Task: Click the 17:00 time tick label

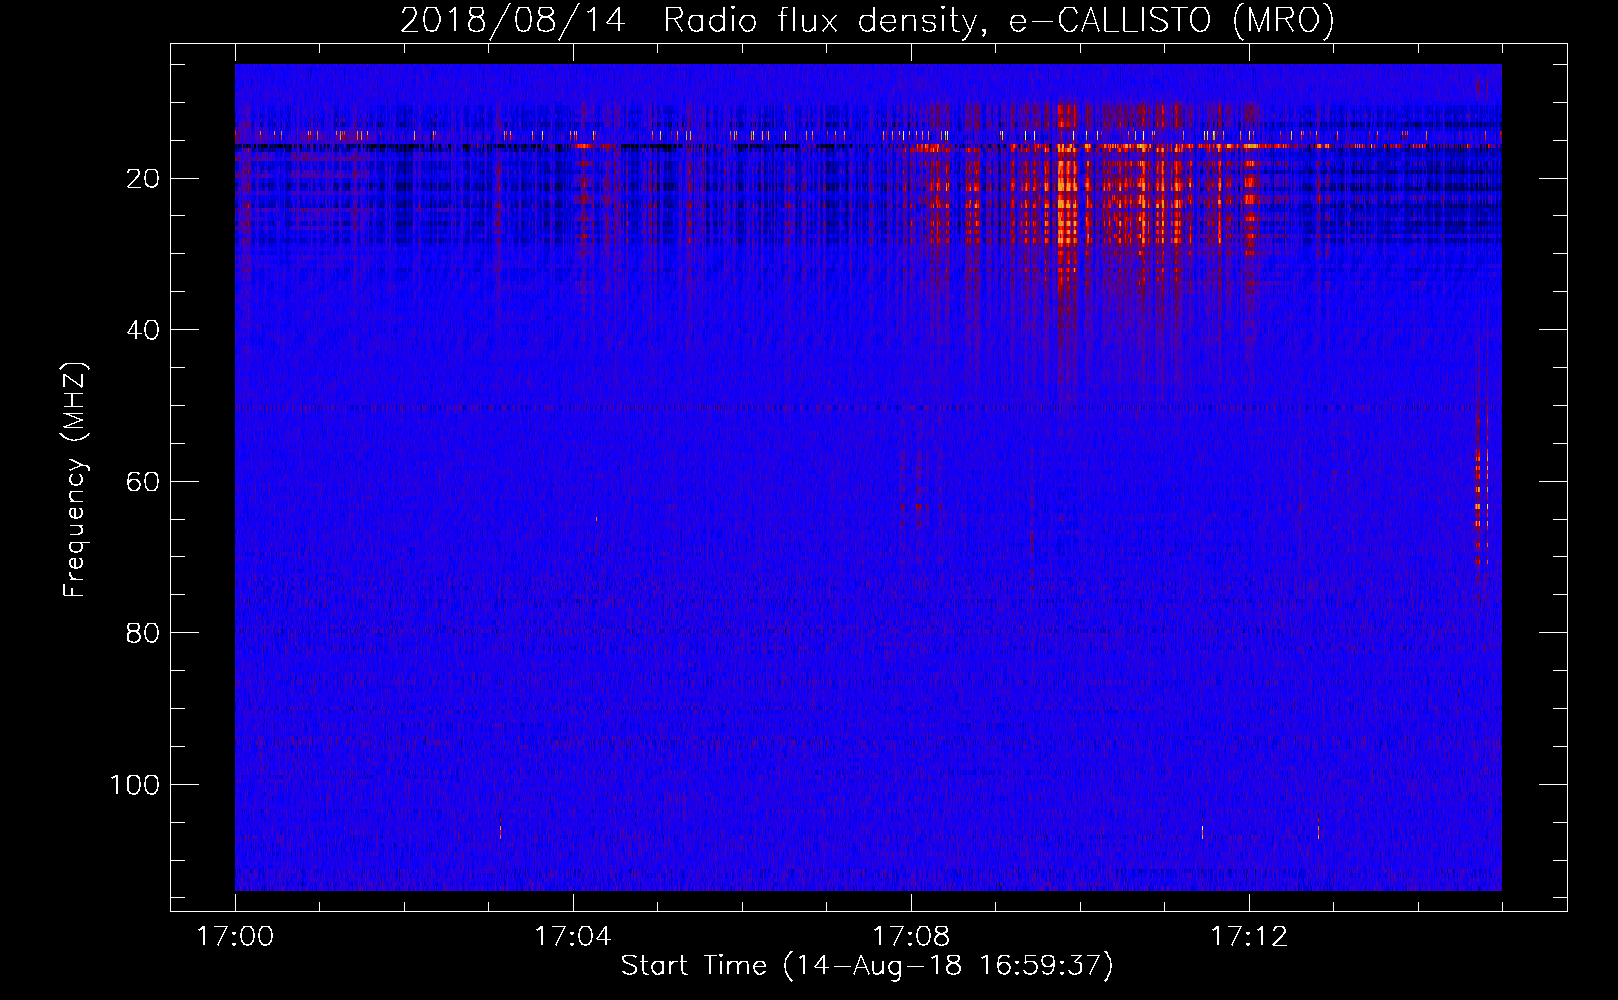Action: (x=235, y=937)
